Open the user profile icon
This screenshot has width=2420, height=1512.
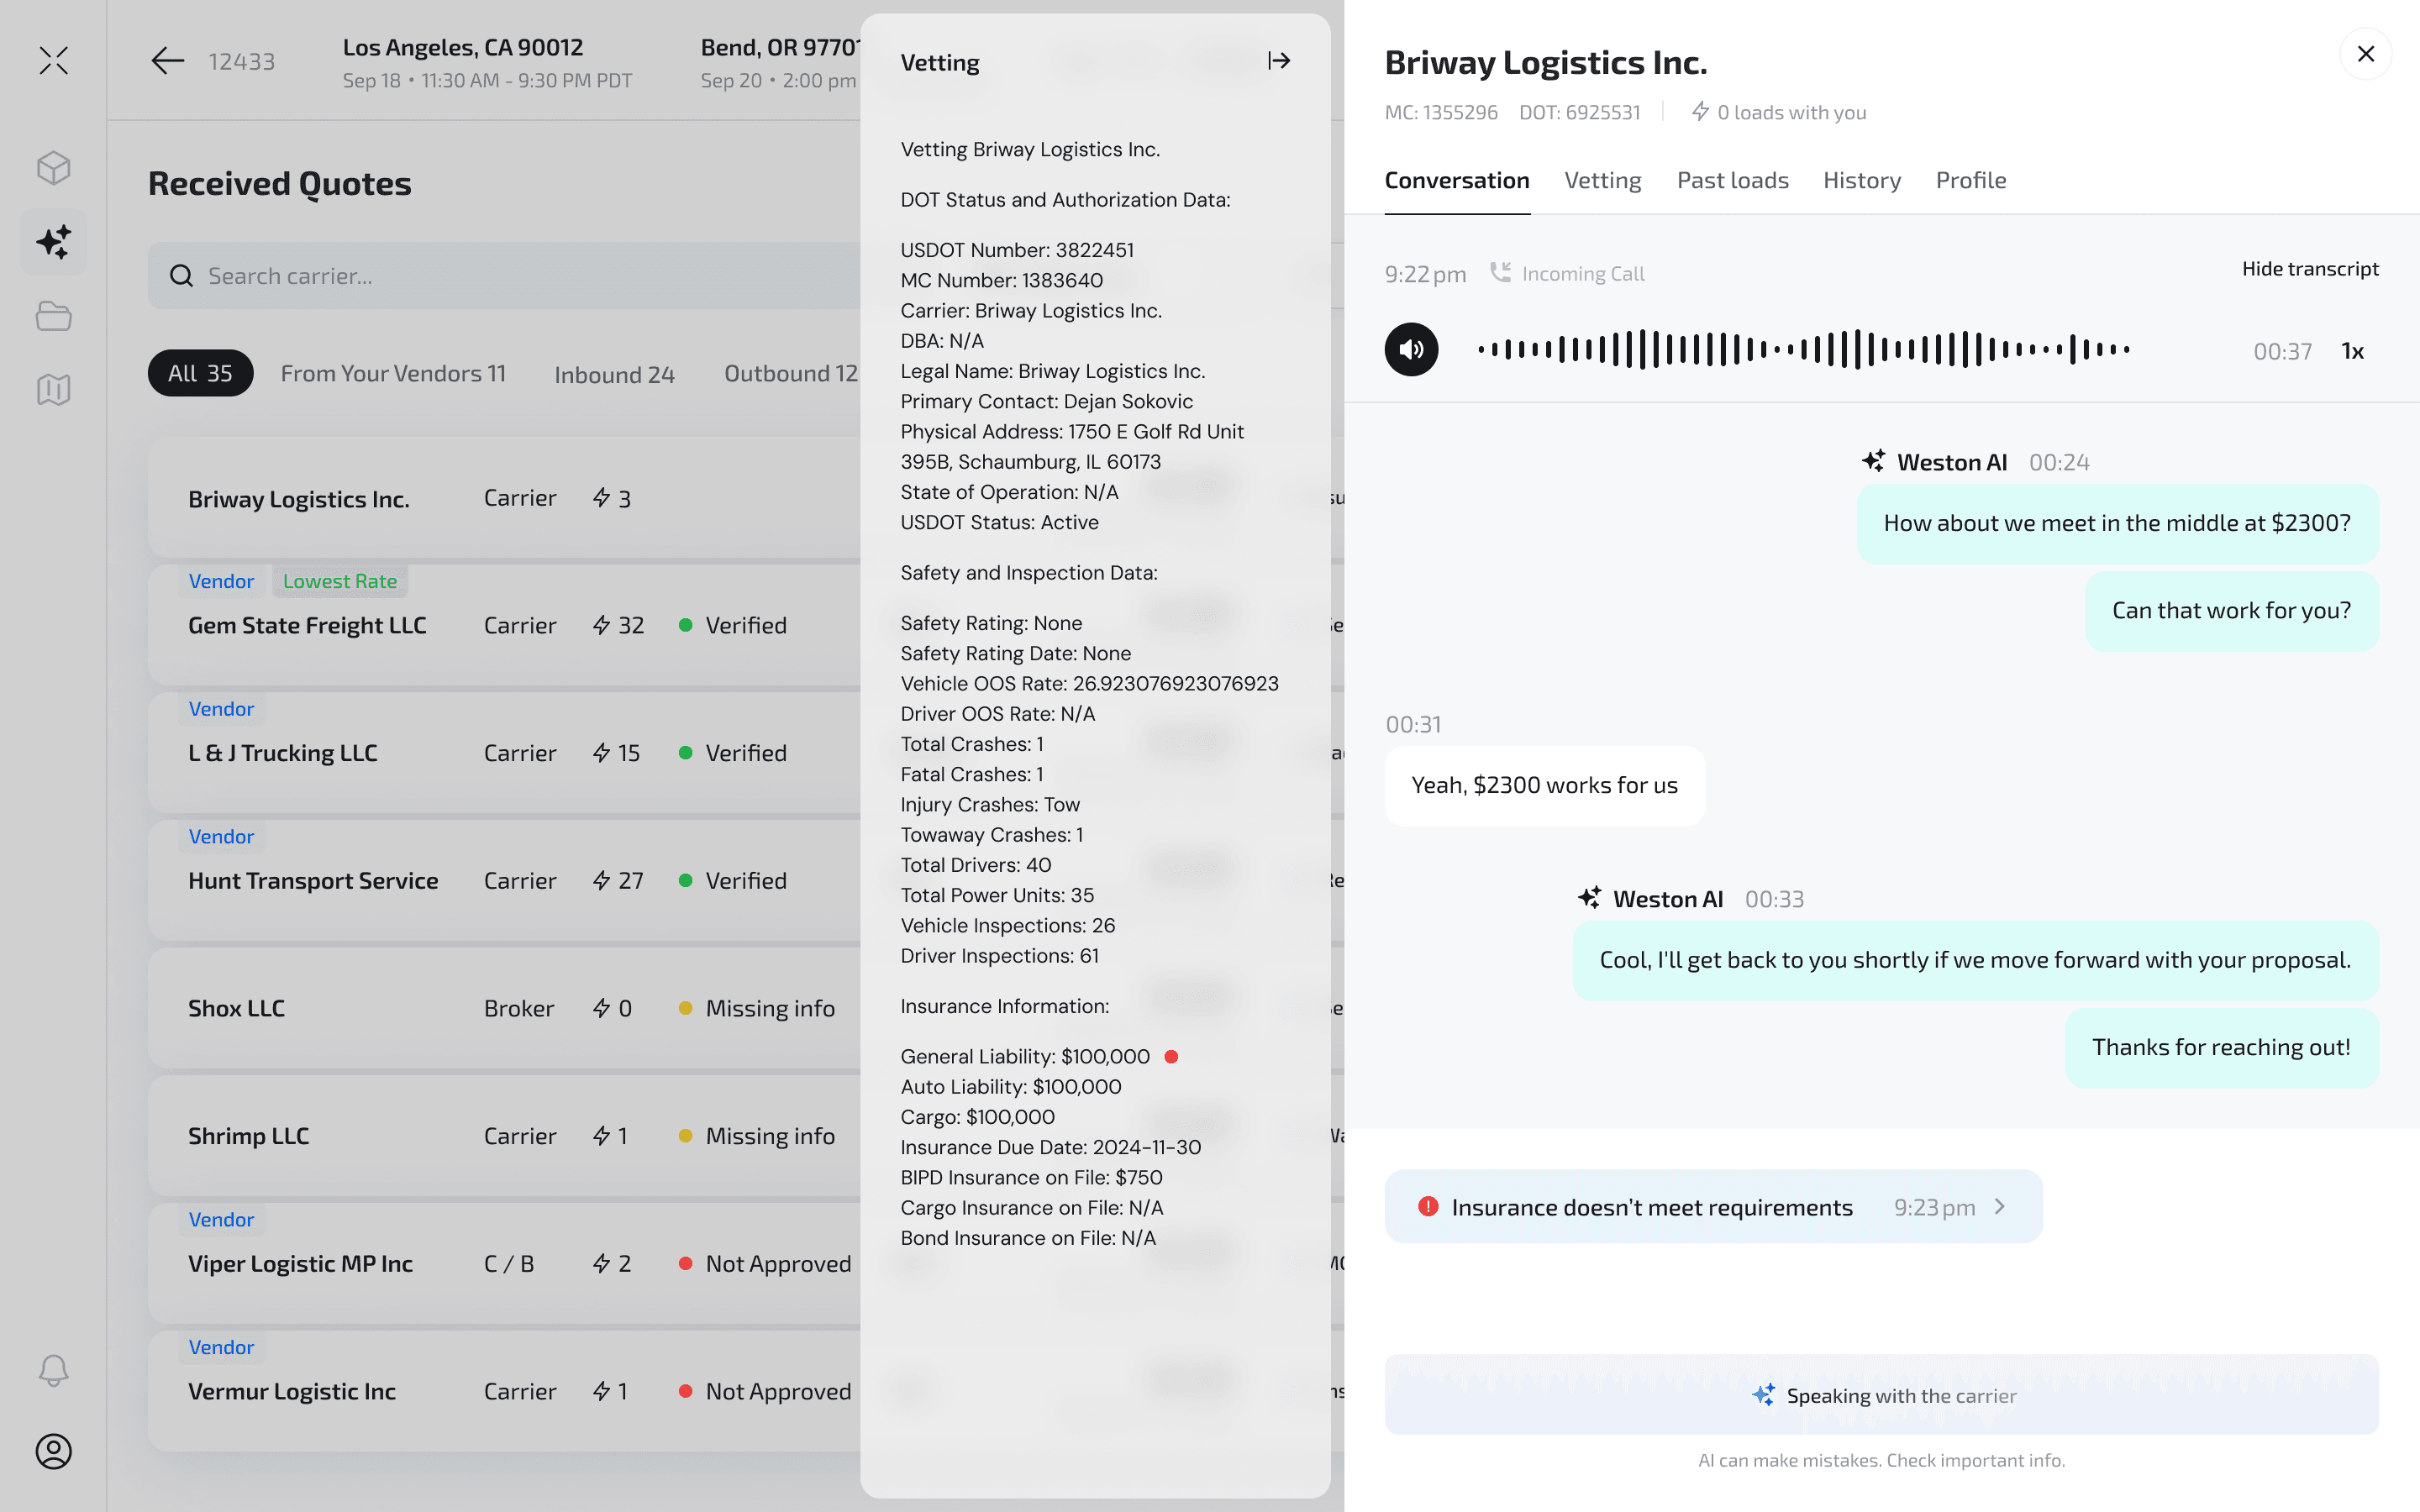pyautogui.click(x=54, y=1451)
